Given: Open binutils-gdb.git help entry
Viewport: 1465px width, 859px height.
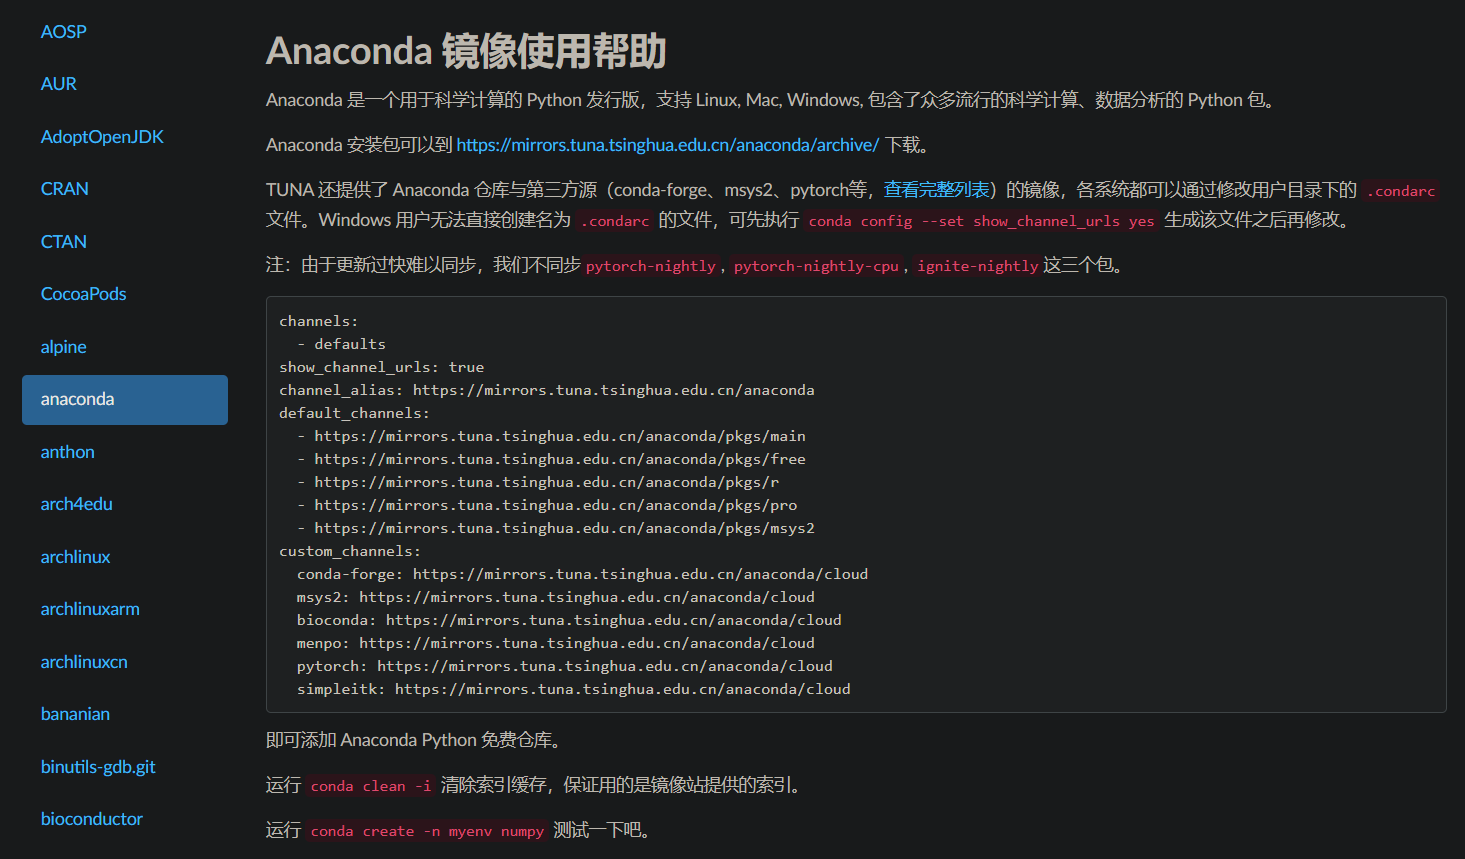Looking at the screenshot, I should (98, 767).
